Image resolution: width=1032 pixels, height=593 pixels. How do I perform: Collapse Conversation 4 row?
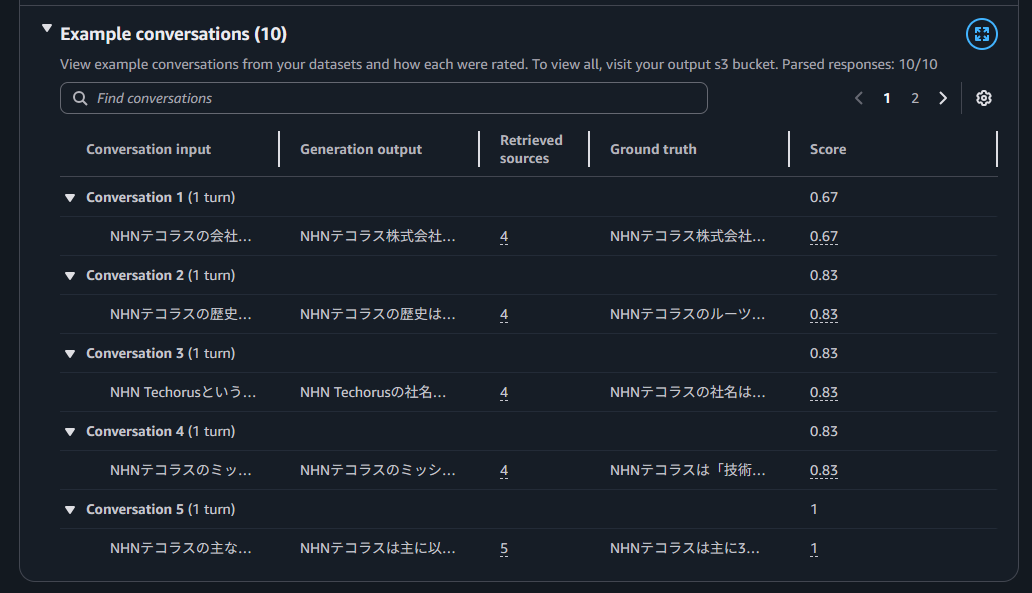(70, 432)
